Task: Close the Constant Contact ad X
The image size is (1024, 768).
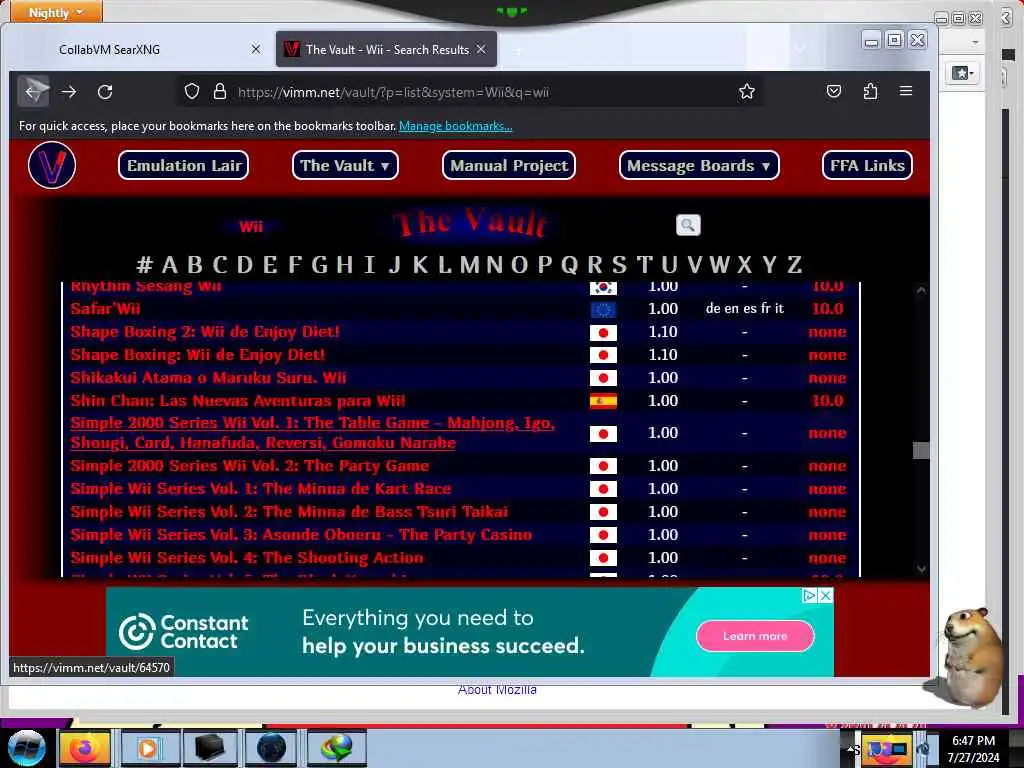Action: click(x=825, y=595)
